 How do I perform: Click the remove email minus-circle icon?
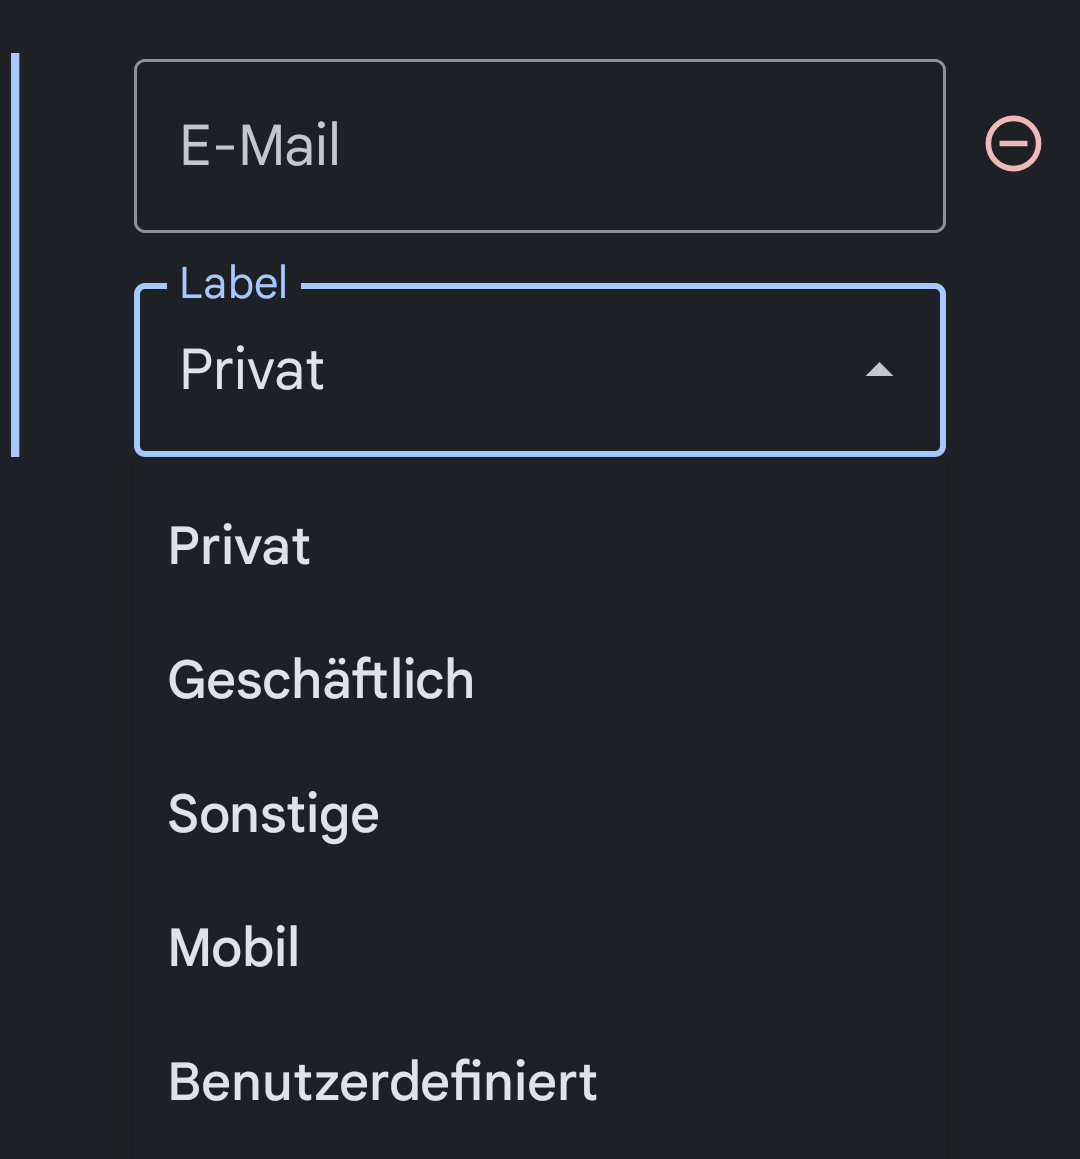[x=1013, y=144]
